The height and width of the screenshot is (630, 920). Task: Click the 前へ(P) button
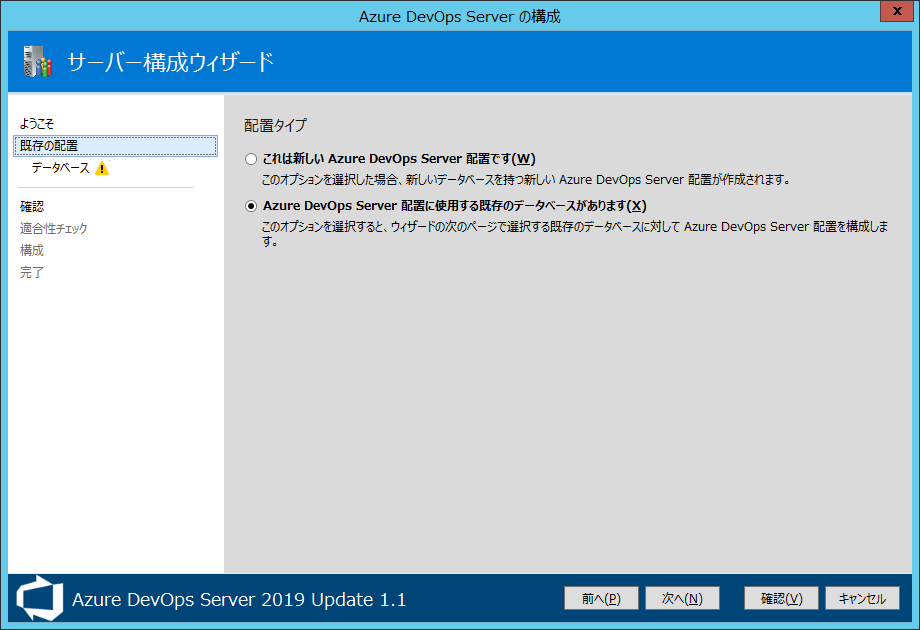[601, 598]
